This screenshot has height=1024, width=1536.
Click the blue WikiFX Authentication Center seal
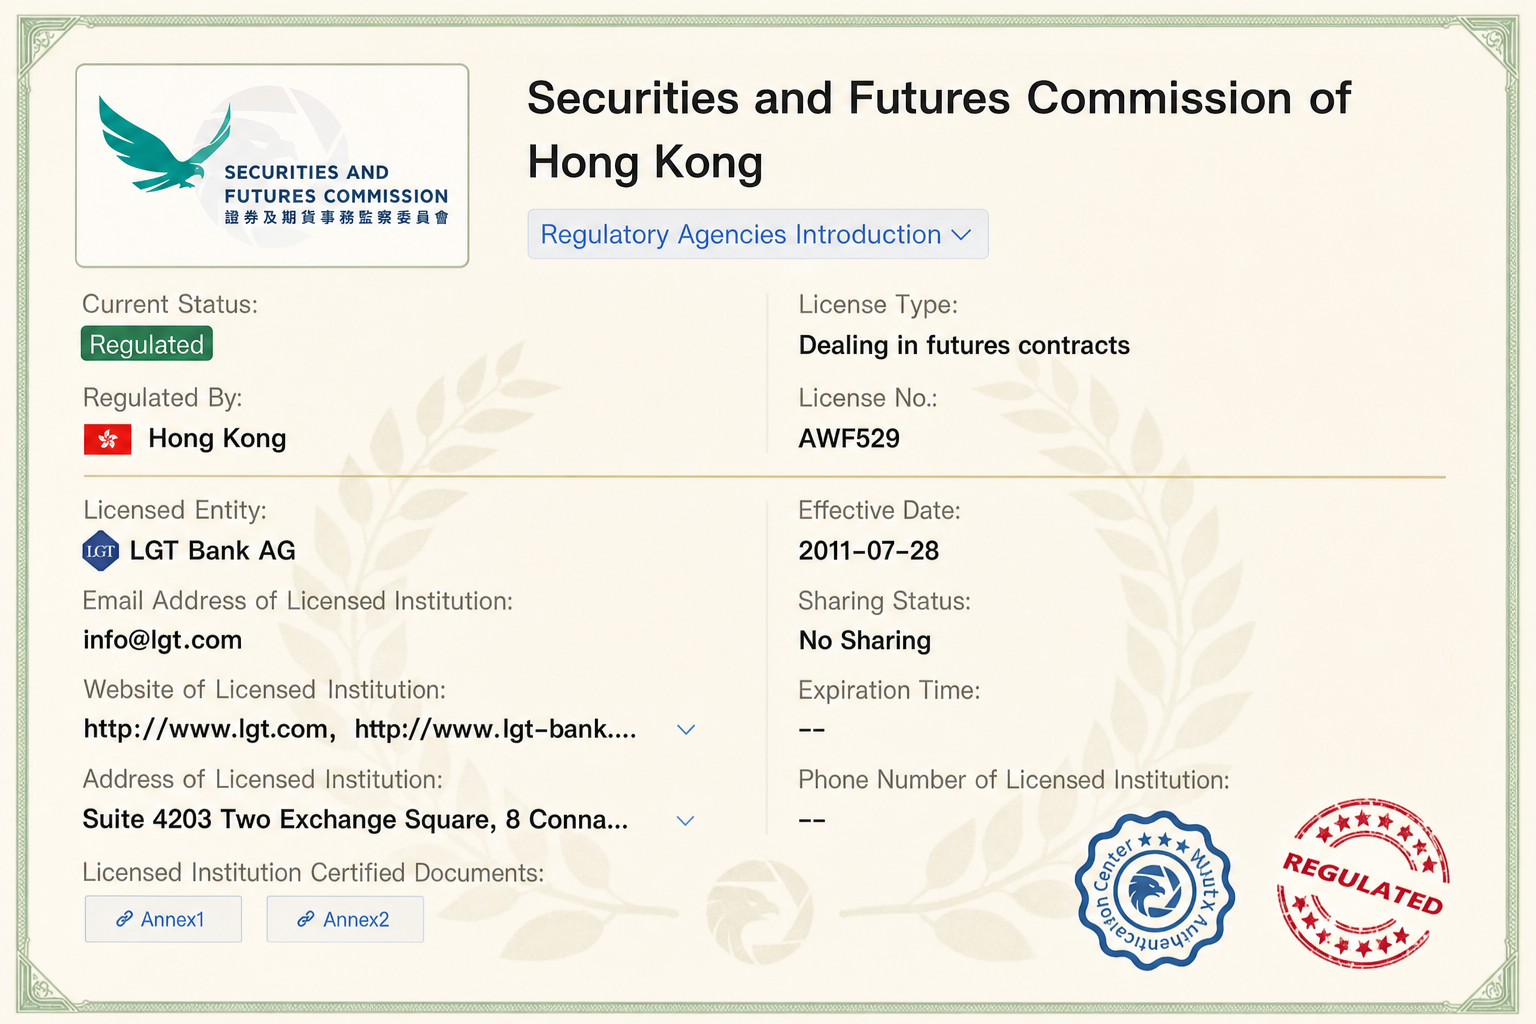pyautogui.click(x=1154, y=890)
